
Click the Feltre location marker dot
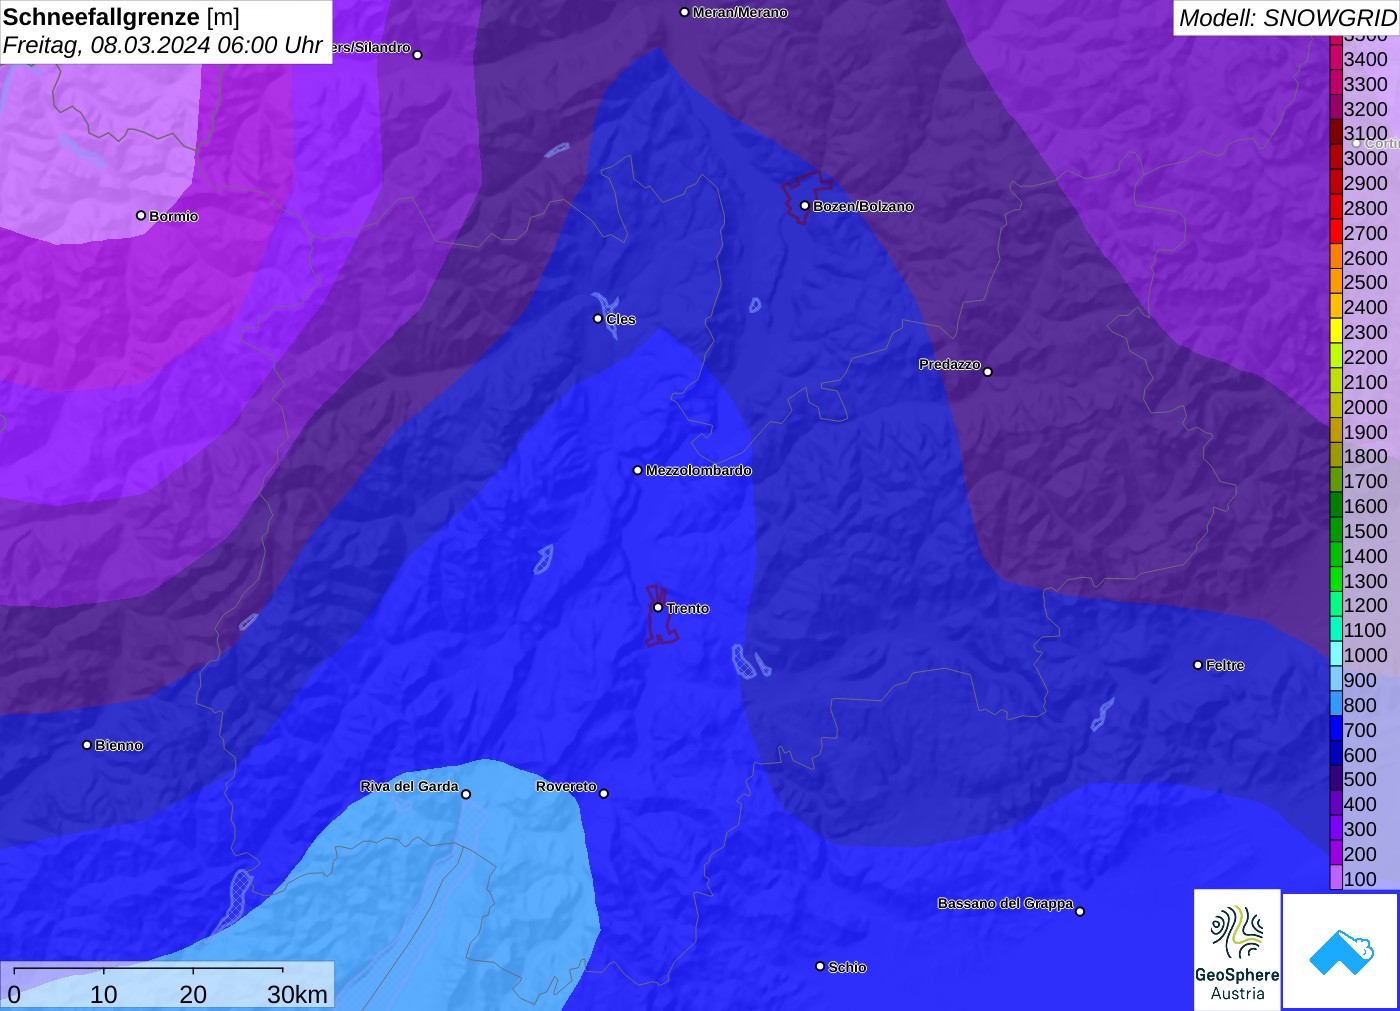click(x=1198, y=665)
